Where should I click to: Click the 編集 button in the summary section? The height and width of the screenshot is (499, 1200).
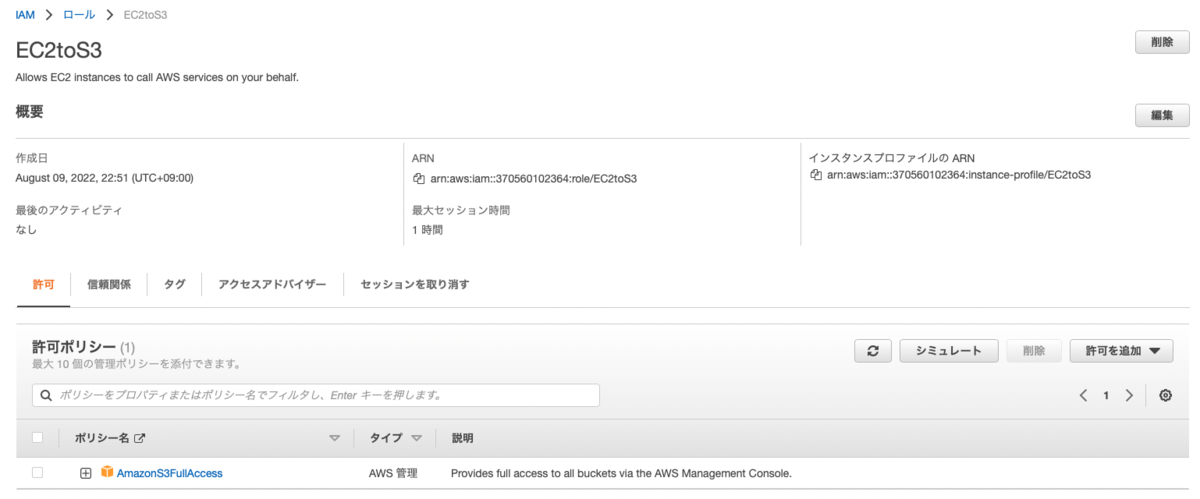pos(1162,115)
